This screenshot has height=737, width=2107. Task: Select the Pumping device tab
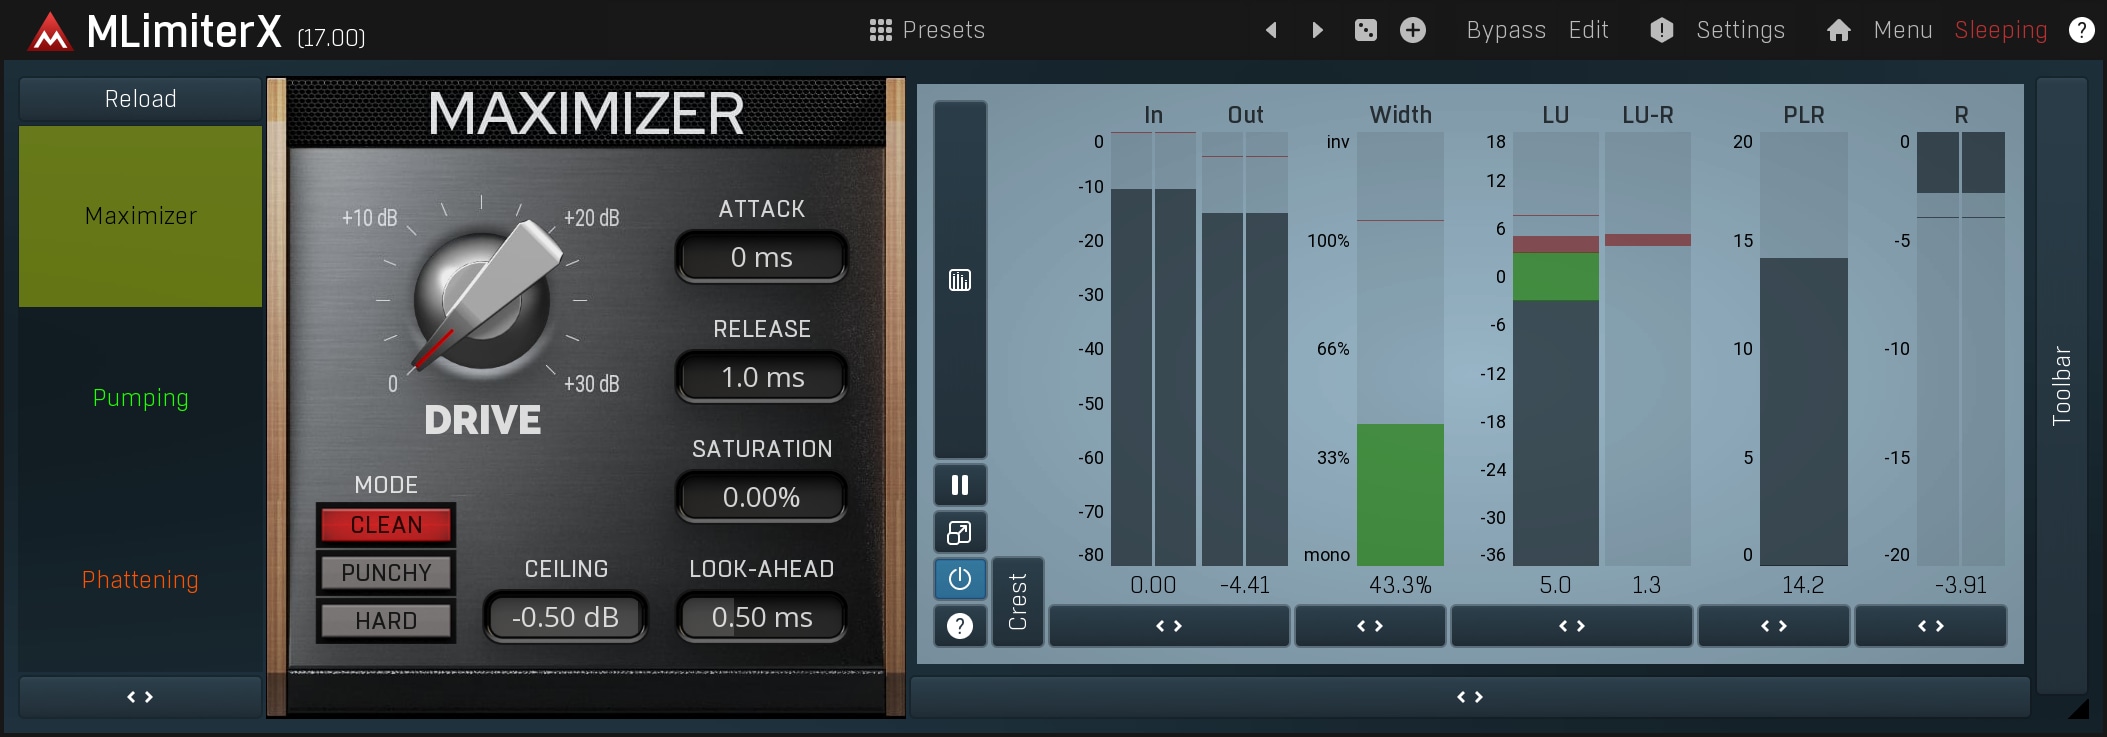[140, 398]
